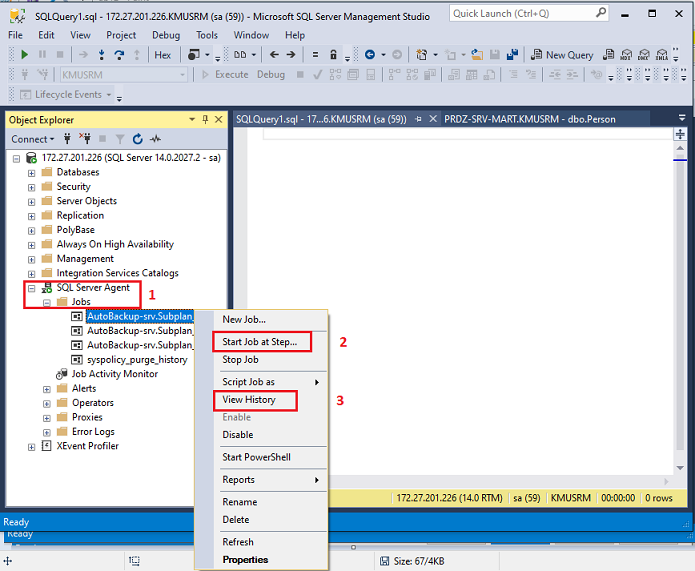
Task: Collapse the Jobs folder node
Action: (x=46, y=302)
